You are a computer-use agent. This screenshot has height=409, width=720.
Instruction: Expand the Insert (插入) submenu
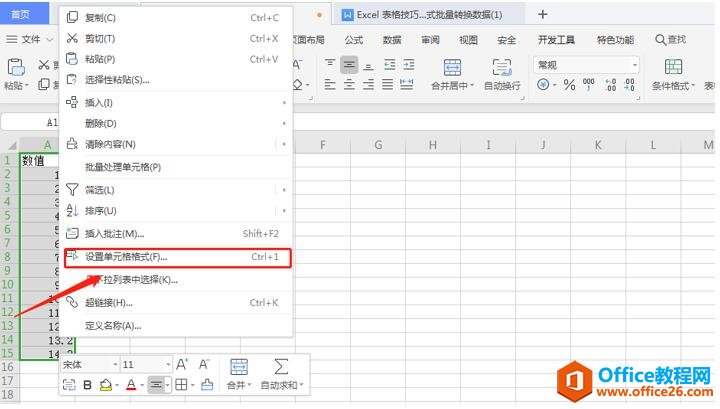click(x=176, y=102)
